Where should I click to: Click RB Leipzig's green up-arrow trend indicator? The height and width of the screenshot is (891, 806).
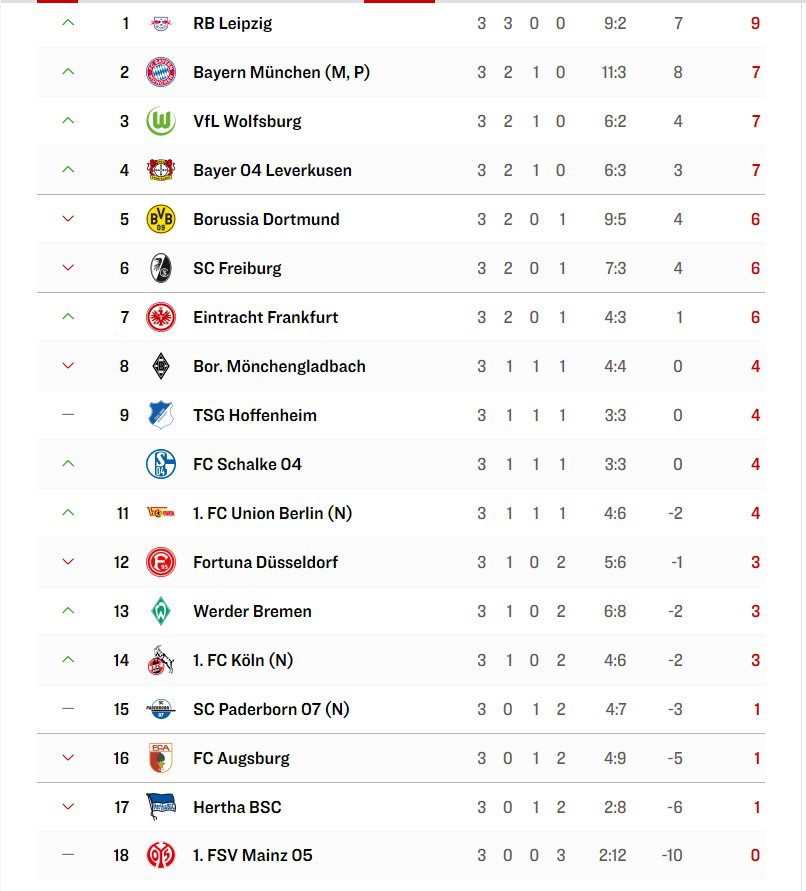(68, 23)
